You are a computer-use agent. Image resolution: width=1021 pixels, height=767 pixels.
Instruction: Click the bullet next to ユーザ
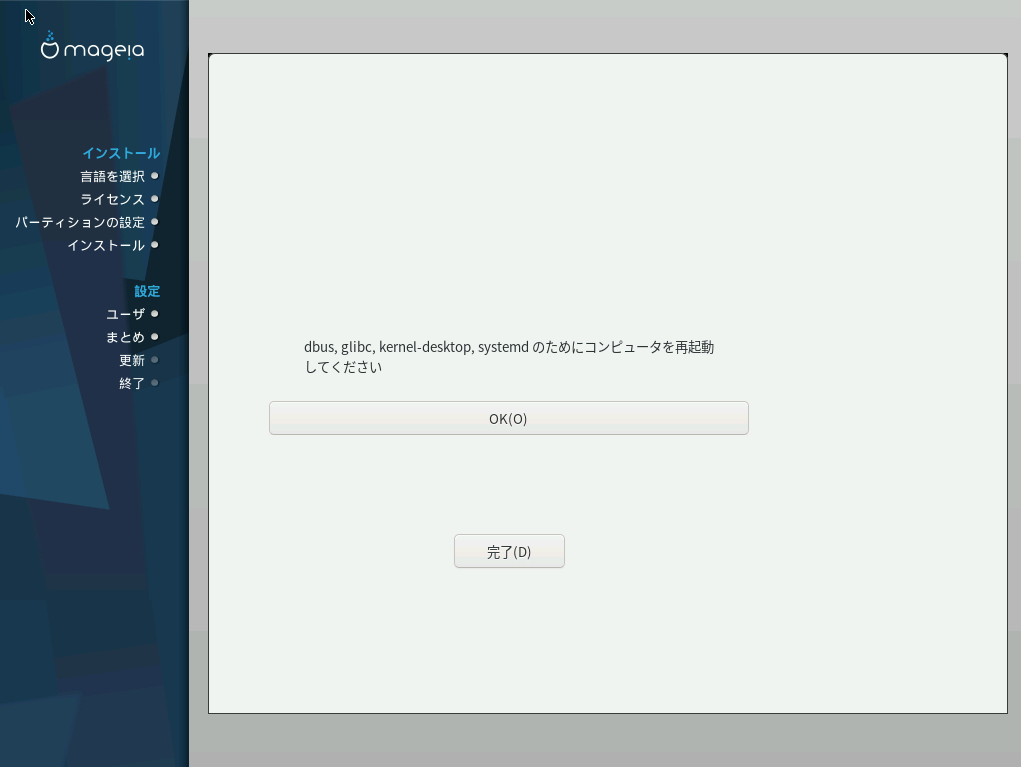tap(155, 314)
